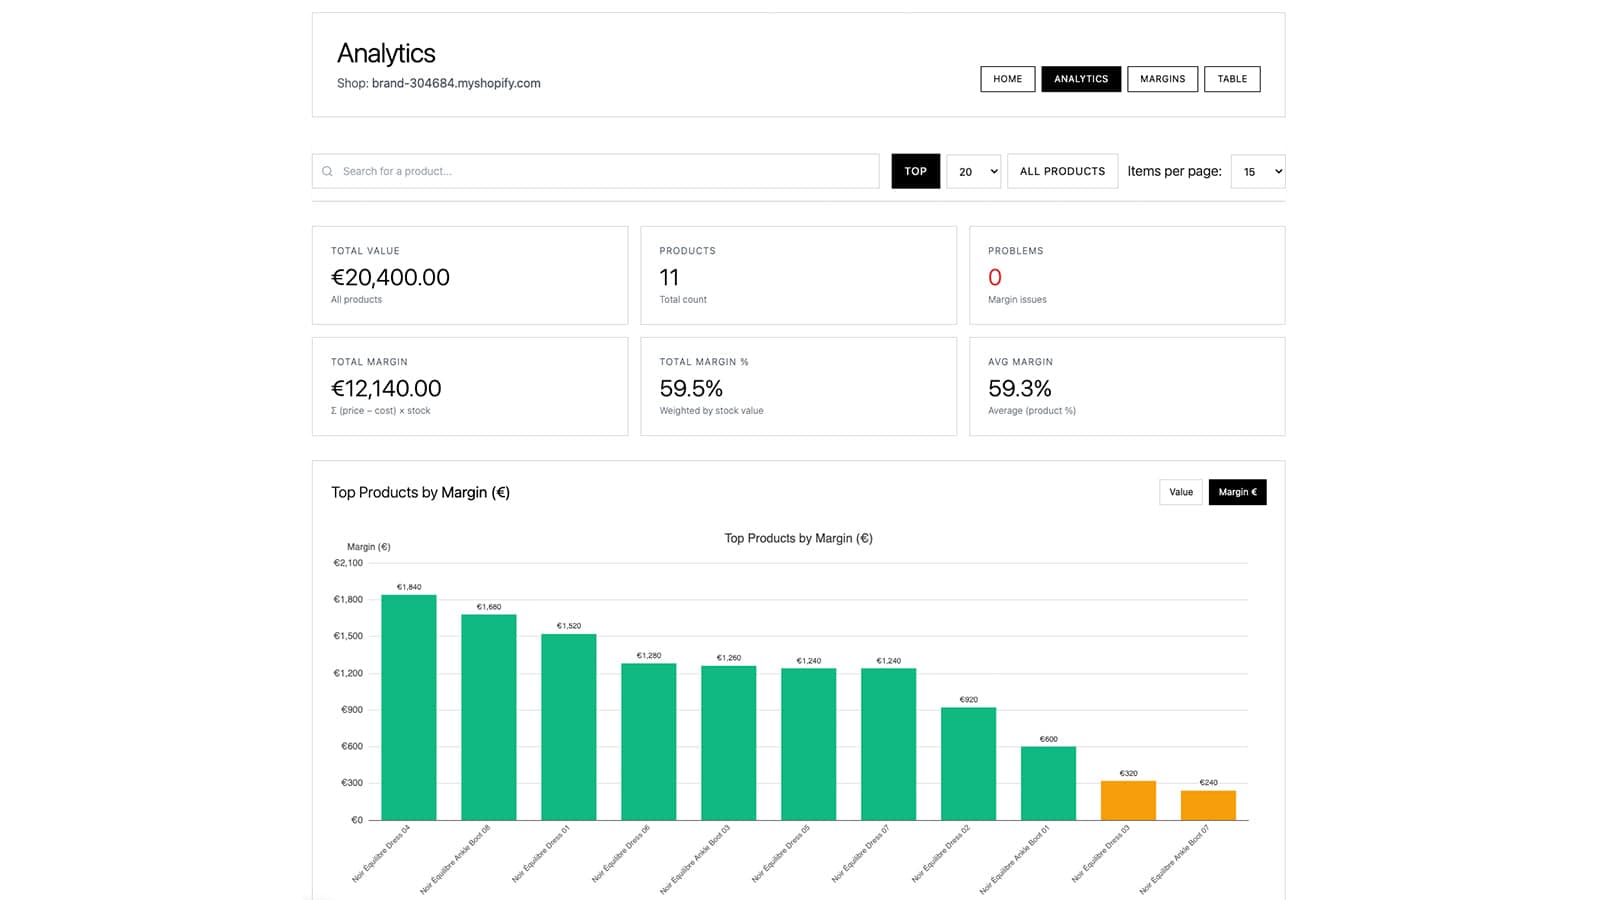Click the green bar labeled €920

tap(969, 764)
